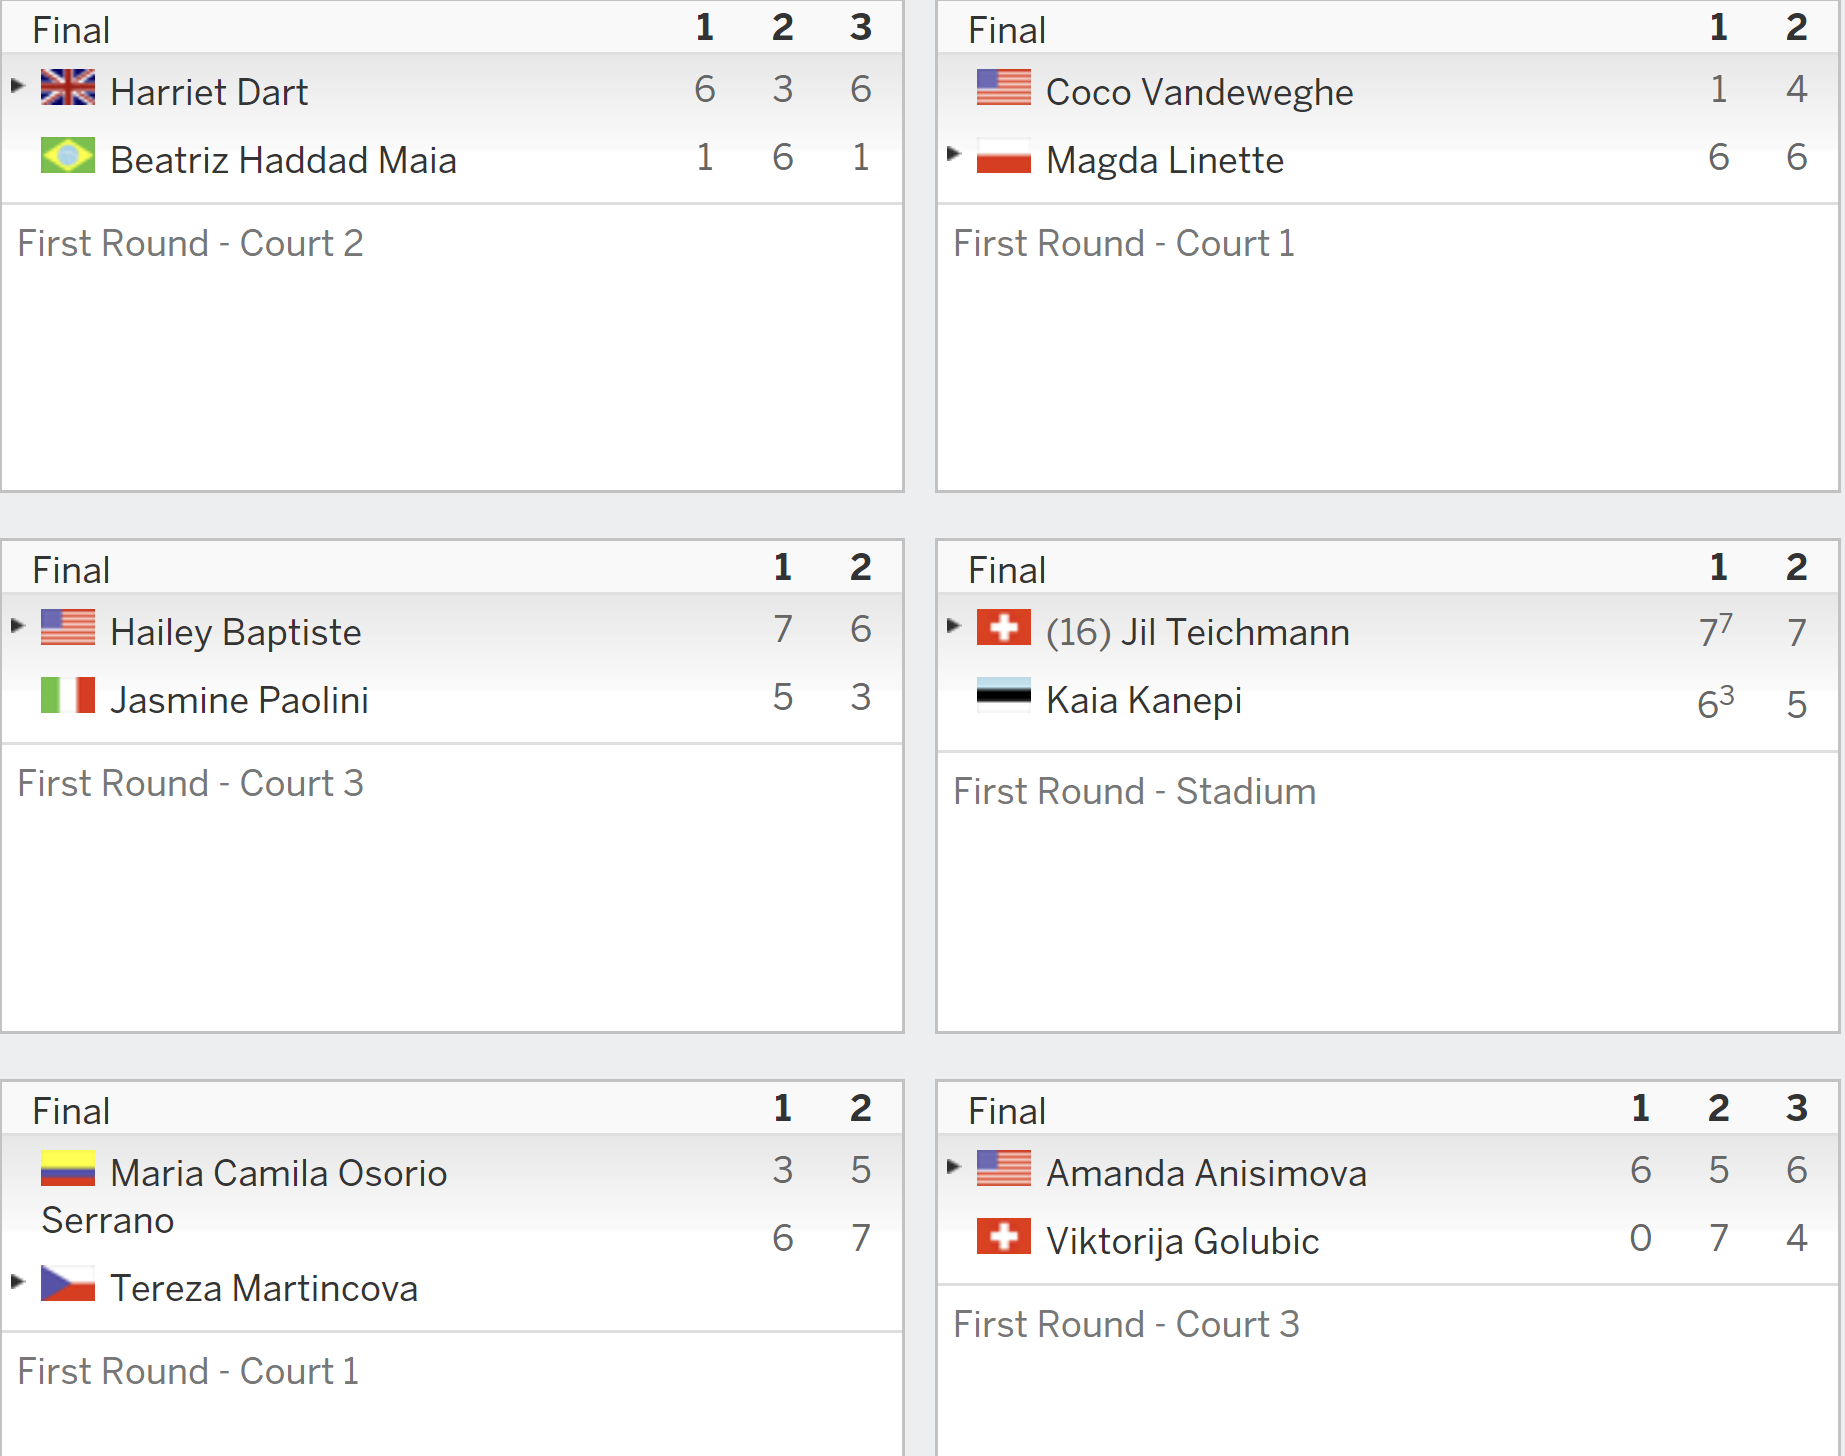The image size is (1845, 1456).
Task: Click the British flag beside Harriet Dart
Action: pos(68,88)
